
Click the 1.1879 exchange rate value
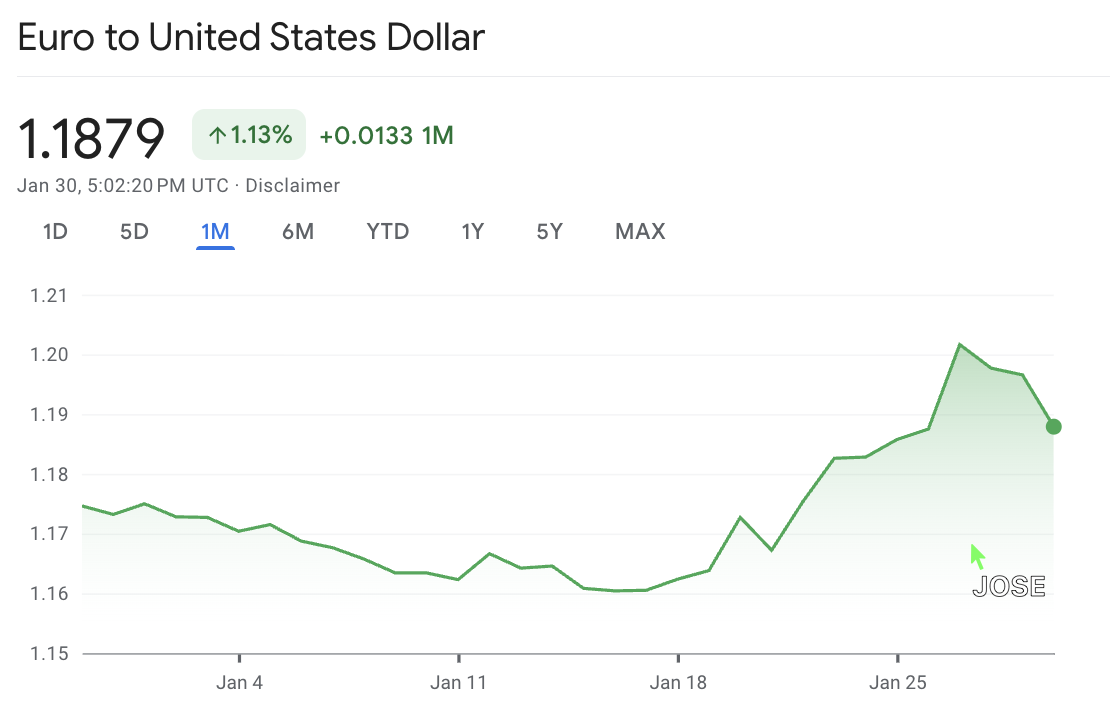pos(92,138)
